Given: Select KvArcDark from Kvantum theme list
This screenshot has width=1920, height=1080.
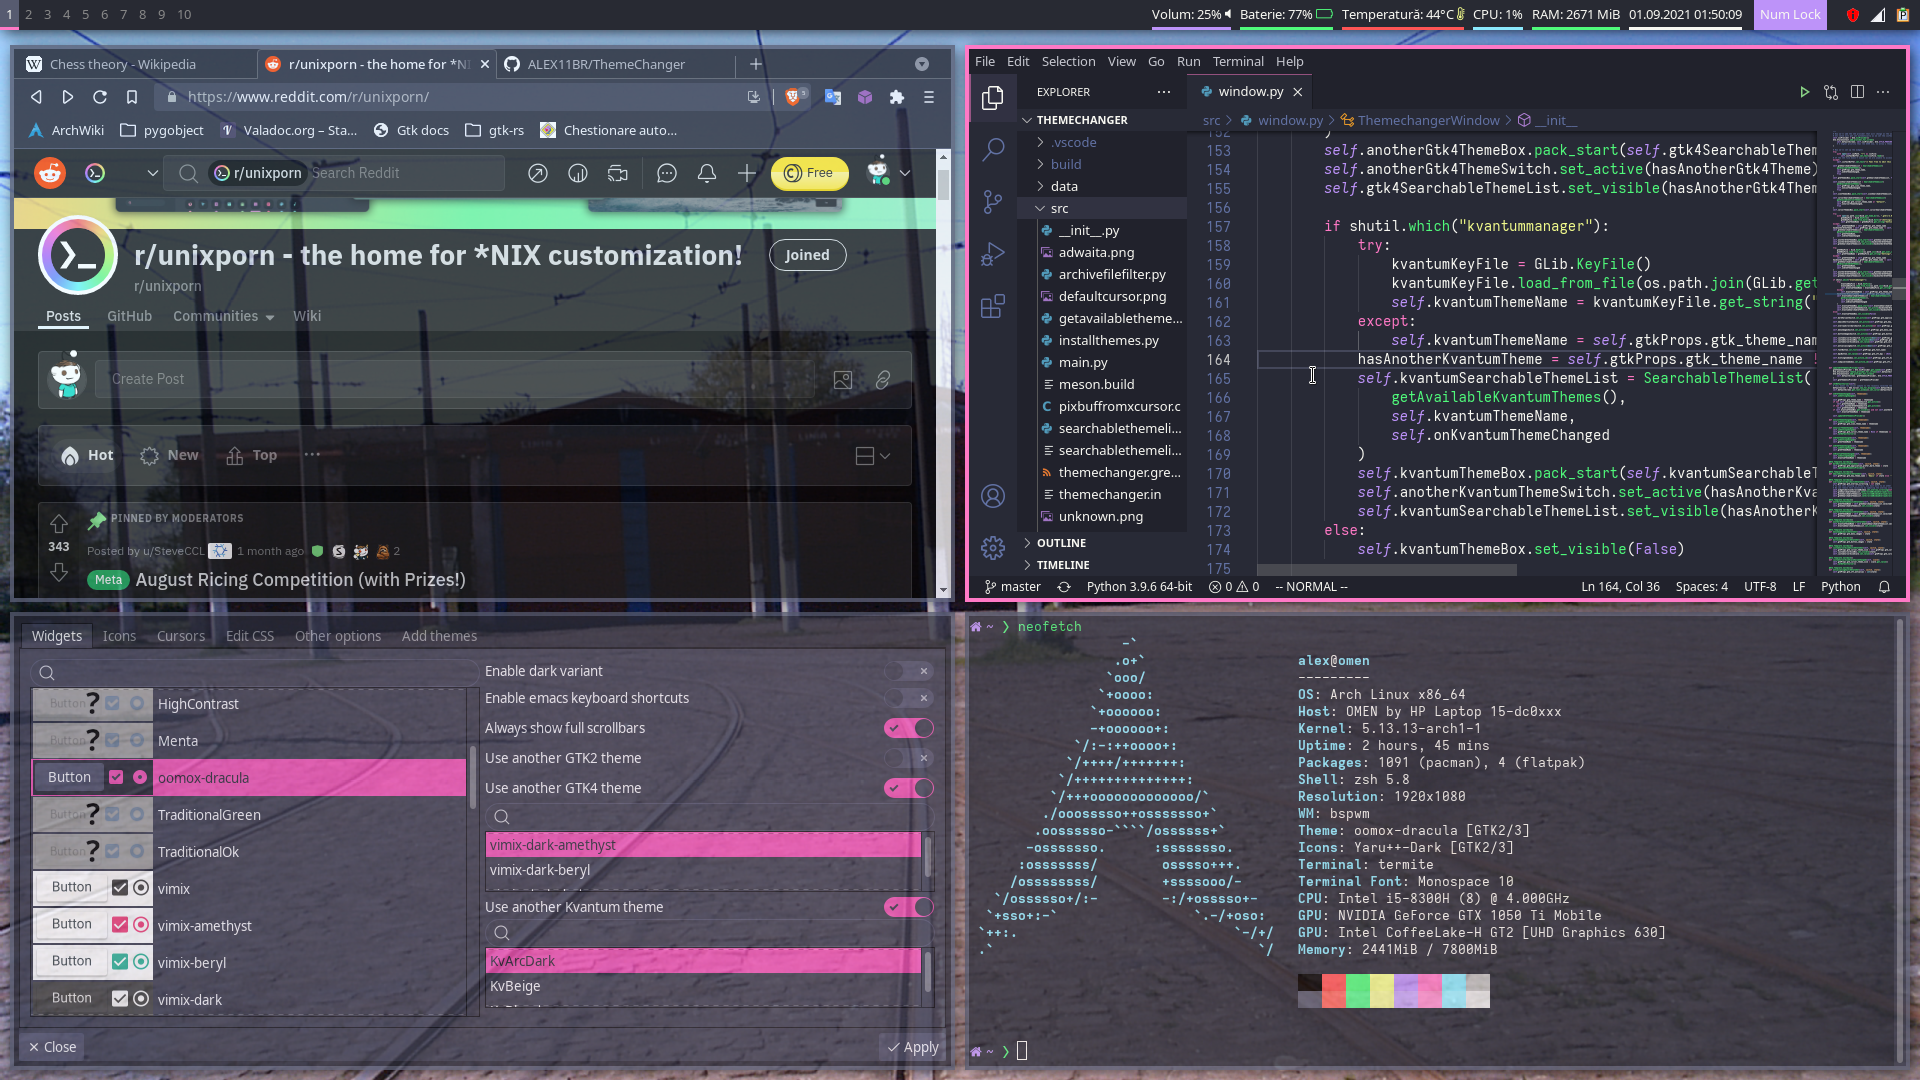Looking at the screenshot, I should 703,960.
